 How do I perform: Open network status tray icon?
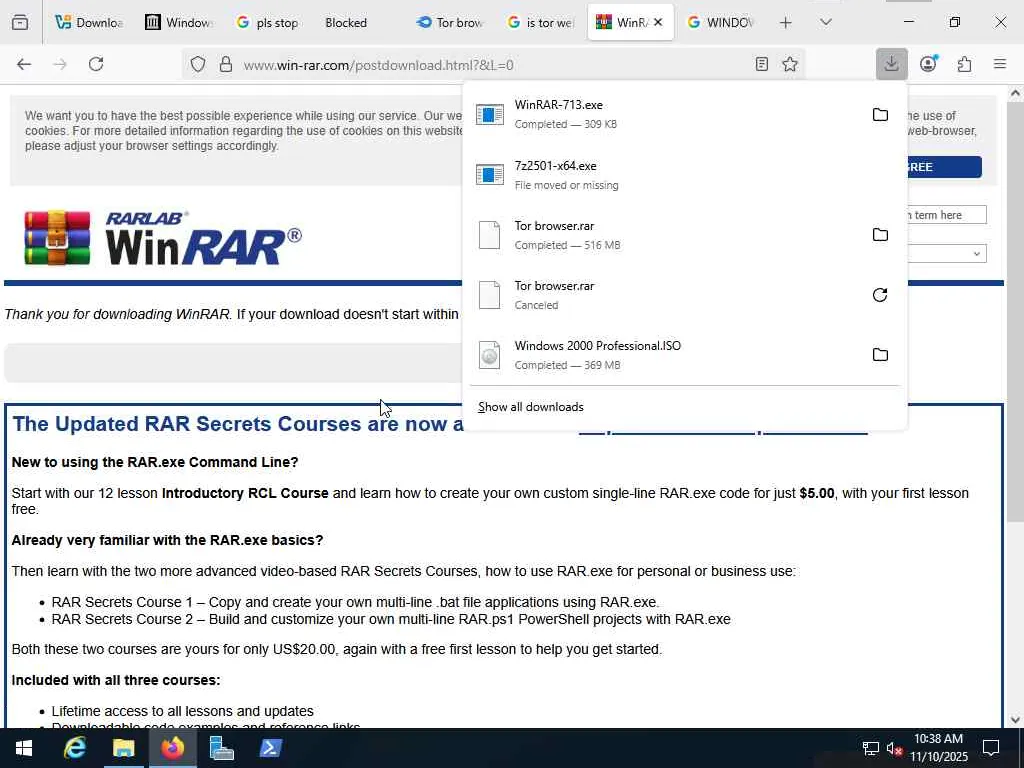[871, 748]
